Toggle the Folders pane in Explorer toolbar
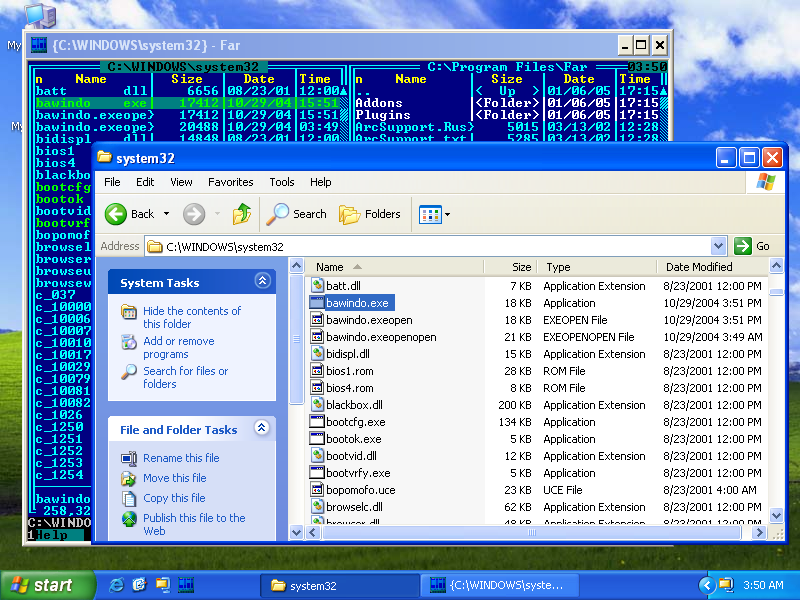Image resolution: width=800 pixels, height=600 pixels. tap(370, 214)
